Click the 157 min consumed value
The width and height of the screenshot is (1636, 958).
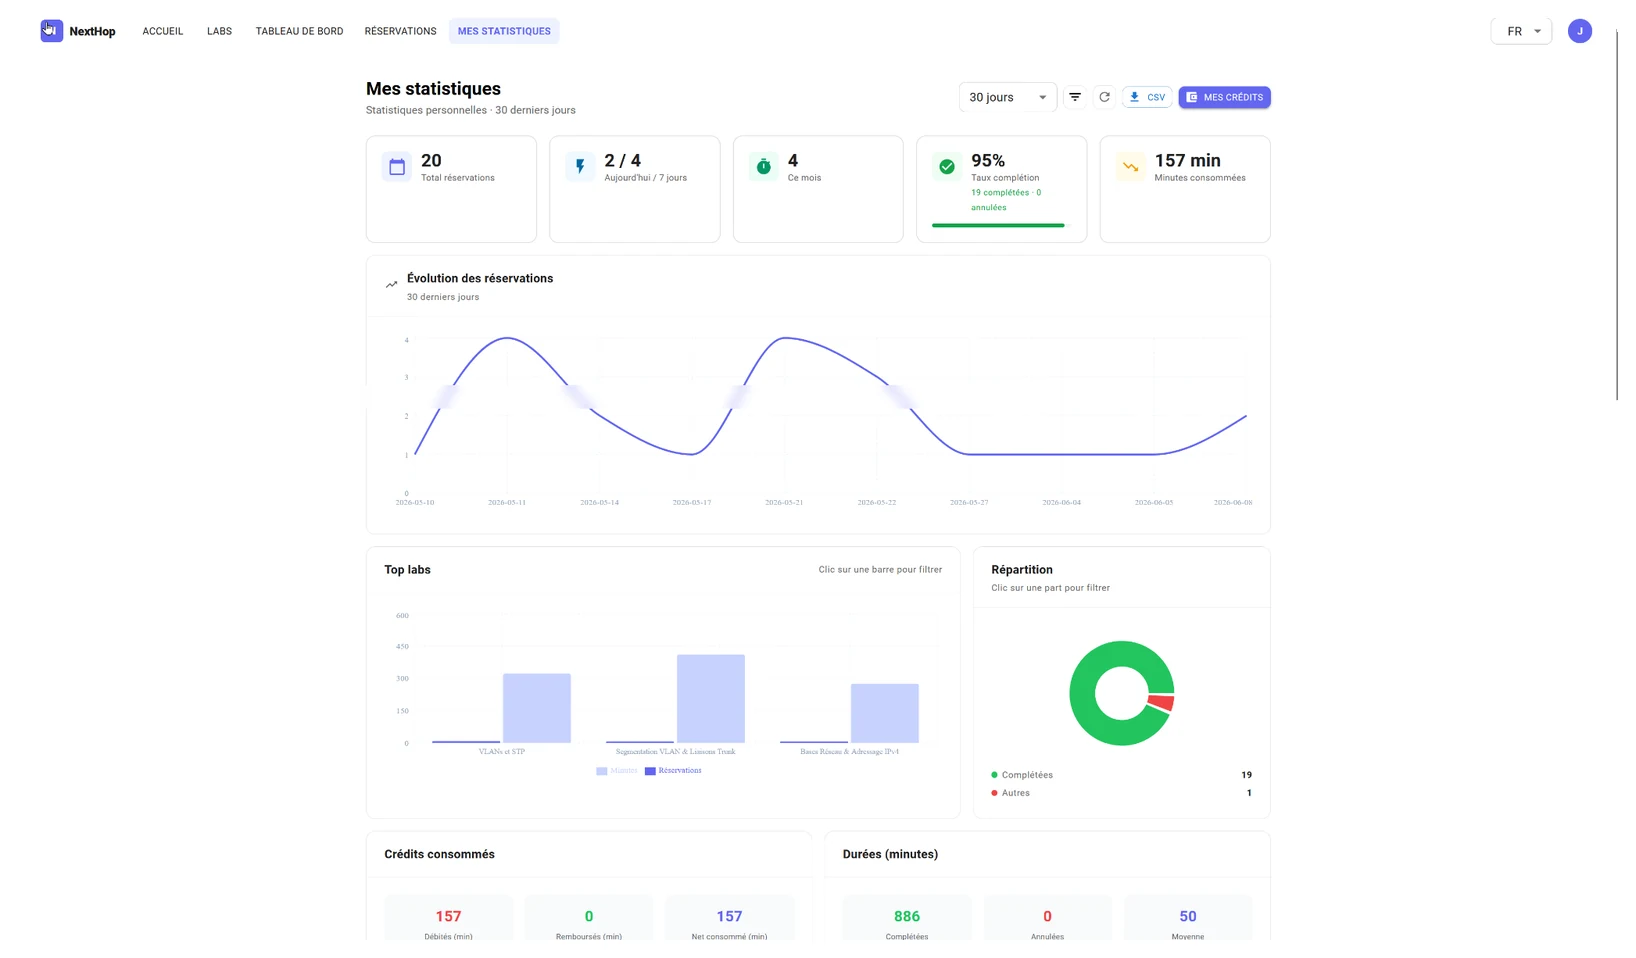(1188, 160)
